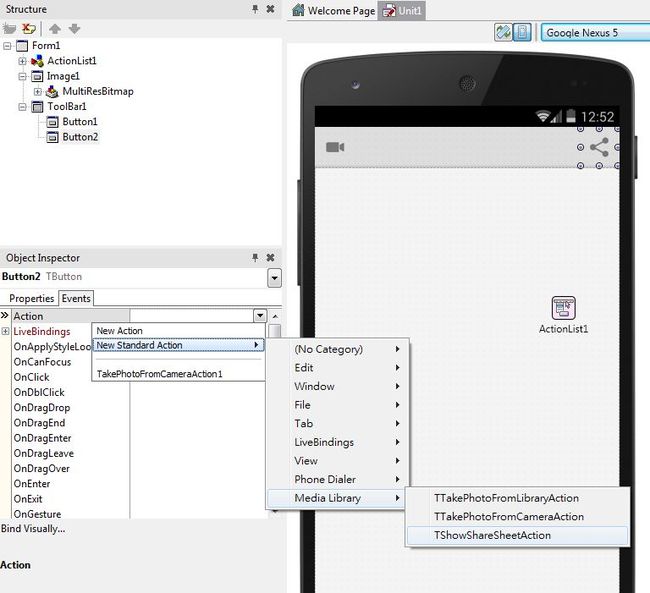
Task: Click the Structure toolbar delete icon
Action: 29,29
